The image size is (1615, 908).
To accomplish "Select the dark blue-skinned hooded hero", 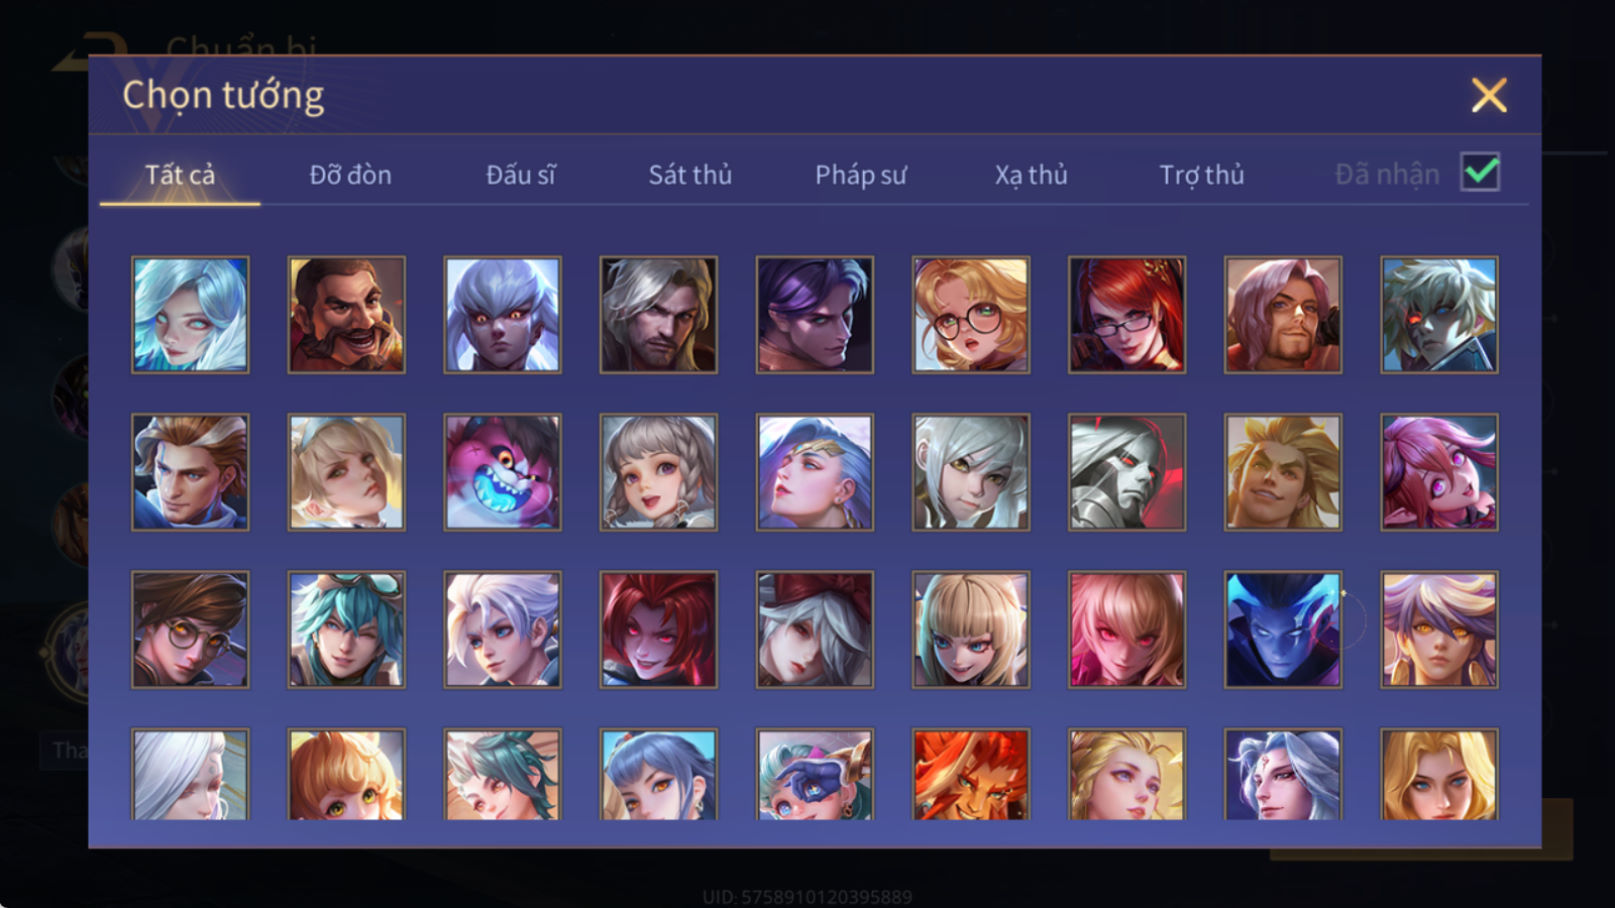I will pyautogui.click(x=1283, y=630).
